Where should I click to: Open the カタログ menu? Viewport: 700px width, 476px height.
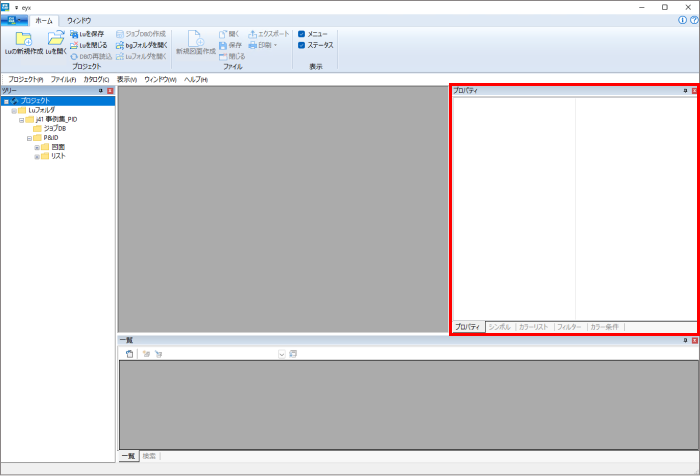click(x=96, y=79)
